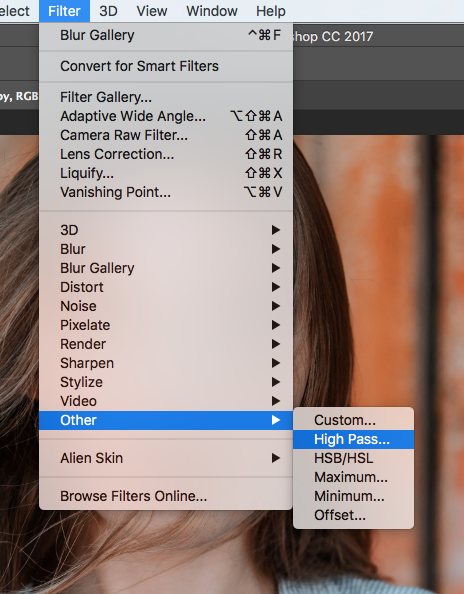
Task: Open the Window menu in menu bar
Action: (212, 11)
